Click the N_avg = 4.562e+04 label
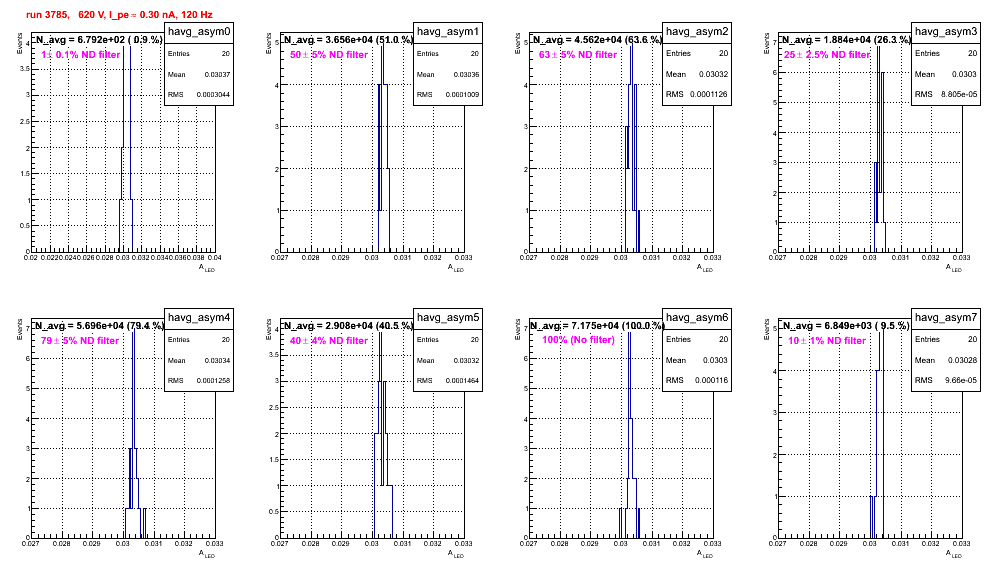This screenshot has width=996, height=572. pos(597,40)
